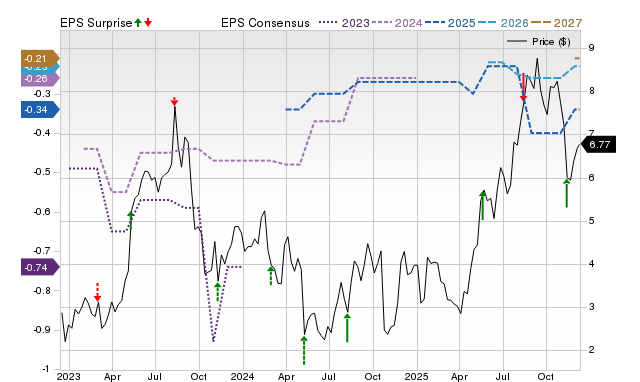Click the -0.5 label on EPS axis
The width and height of the screenshot is (640, 382).
coord(42,172)
